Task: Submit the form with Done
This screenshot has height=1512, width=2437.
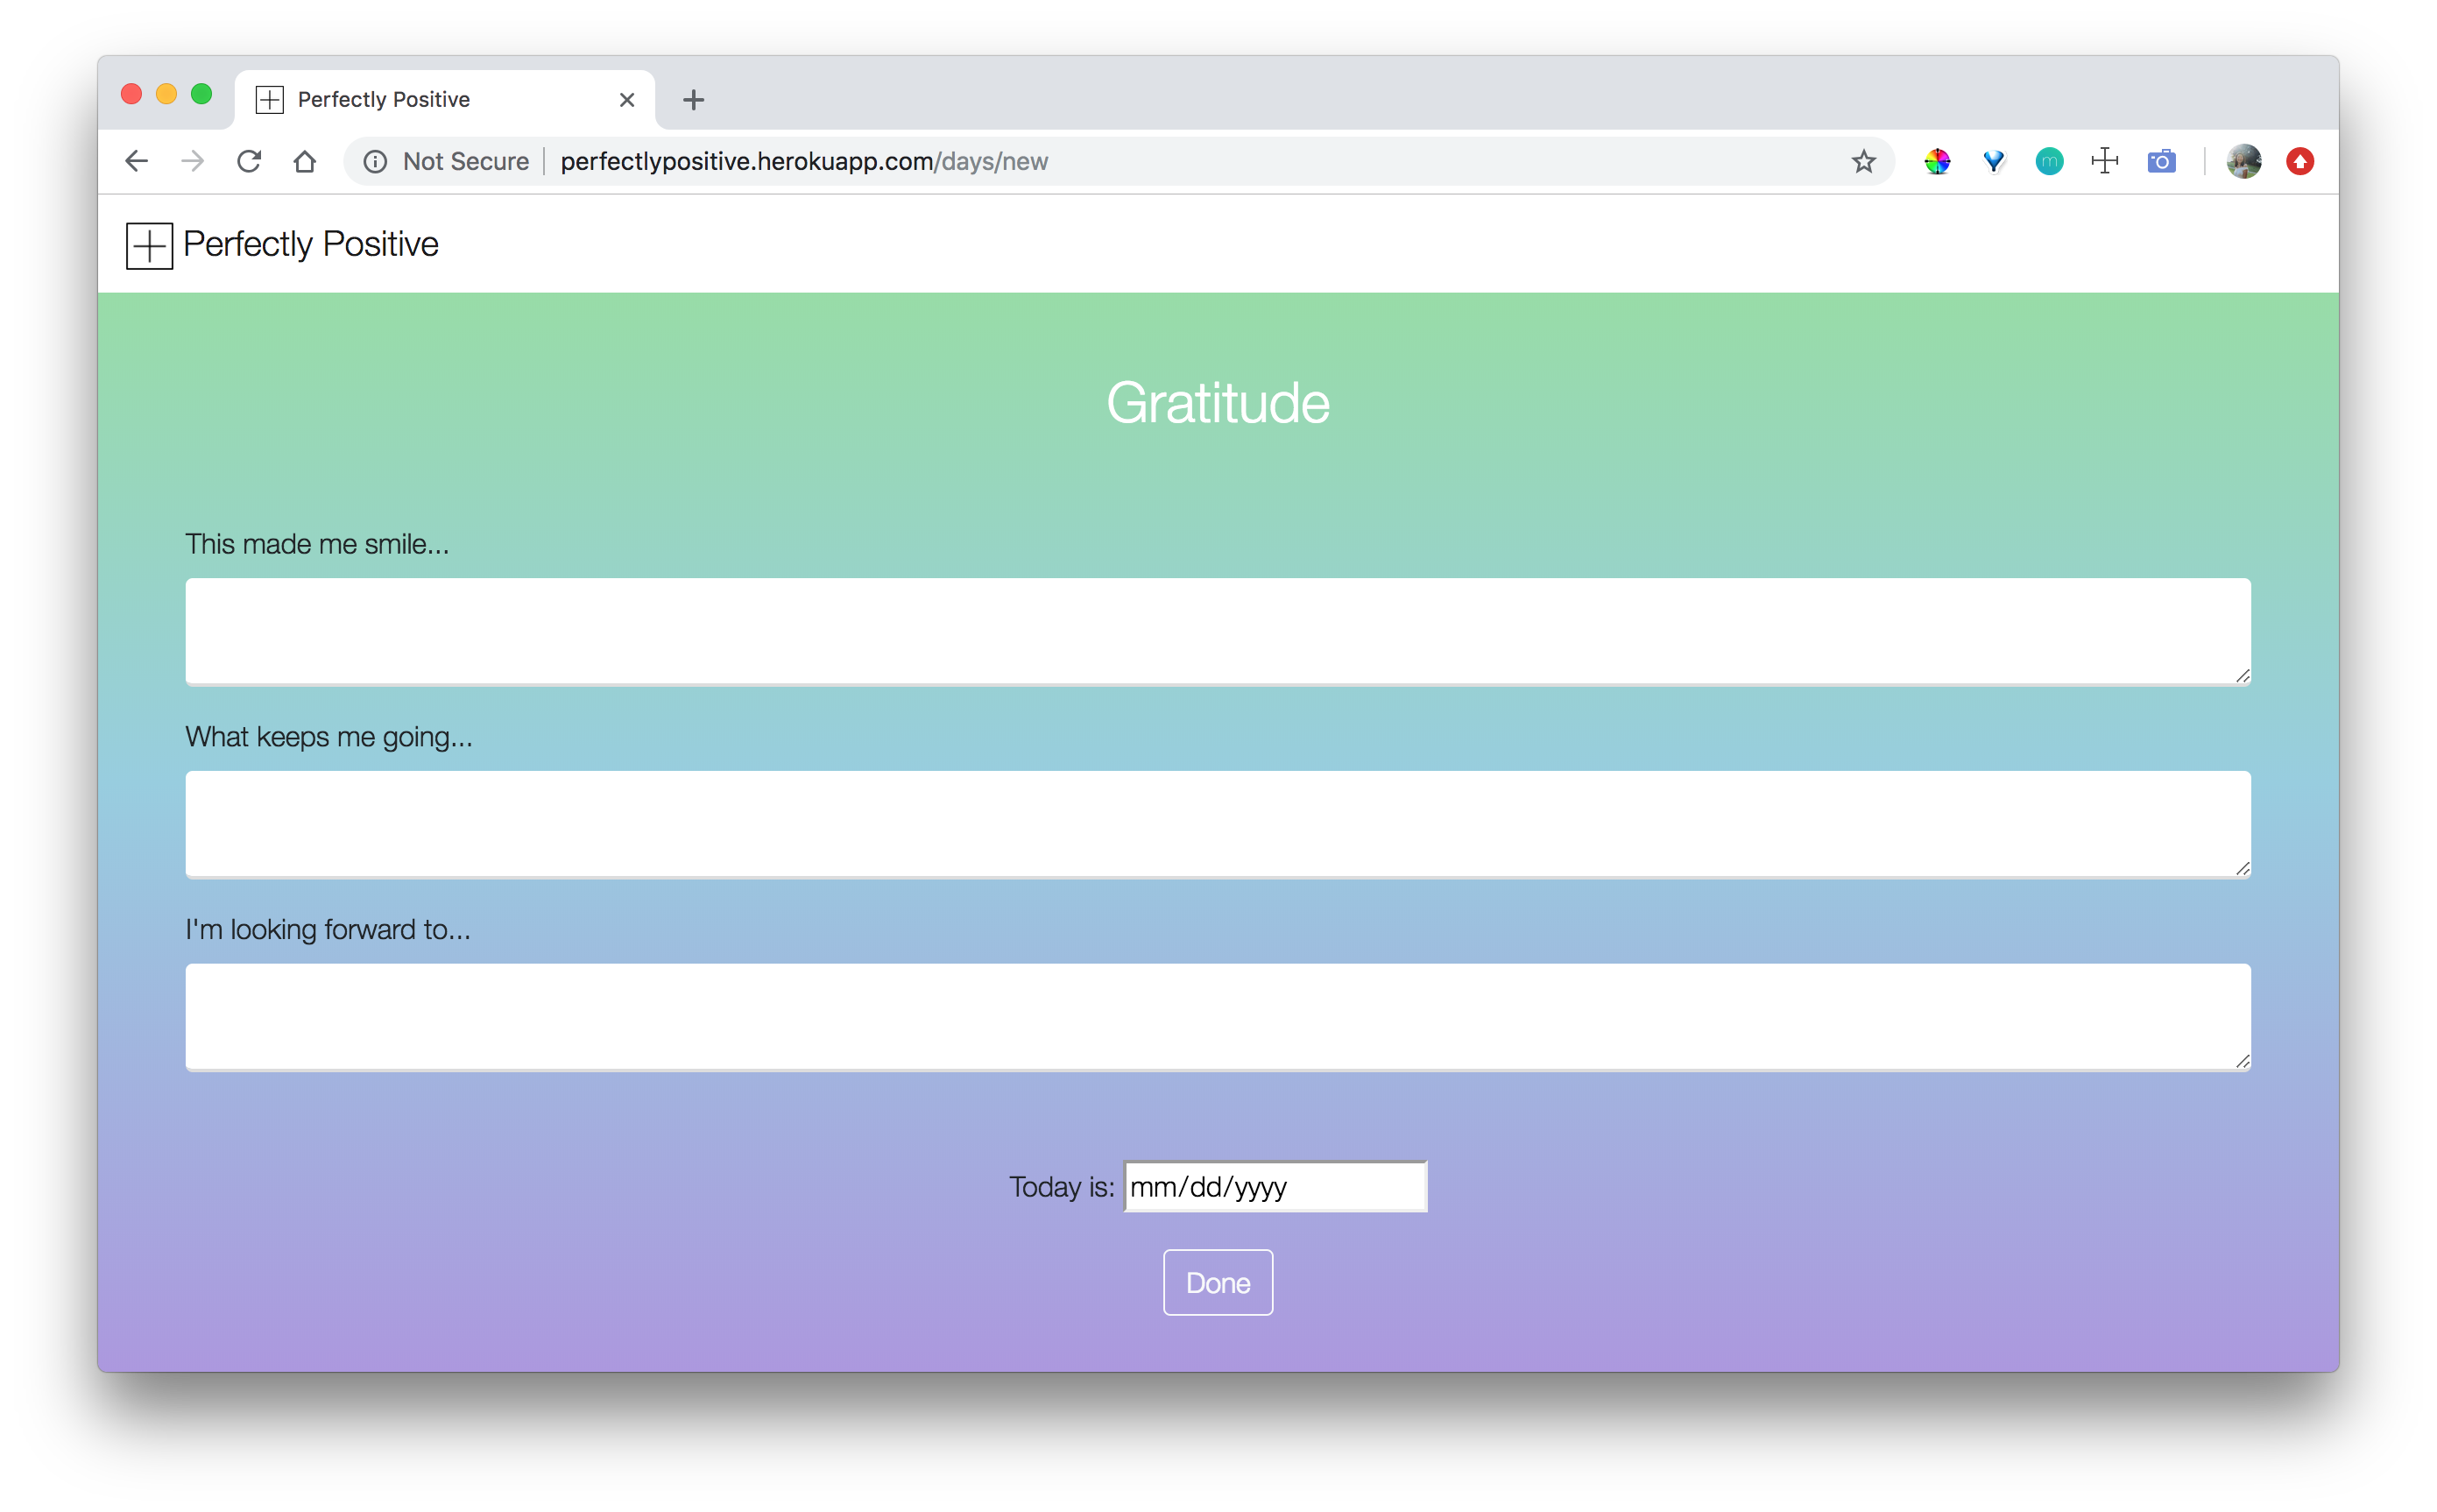Action: point(1217,1282)
